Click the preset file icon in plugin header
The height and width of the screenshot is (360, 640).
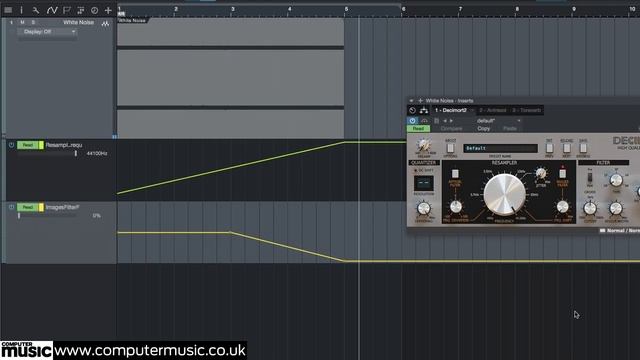[x=436, y=121]
